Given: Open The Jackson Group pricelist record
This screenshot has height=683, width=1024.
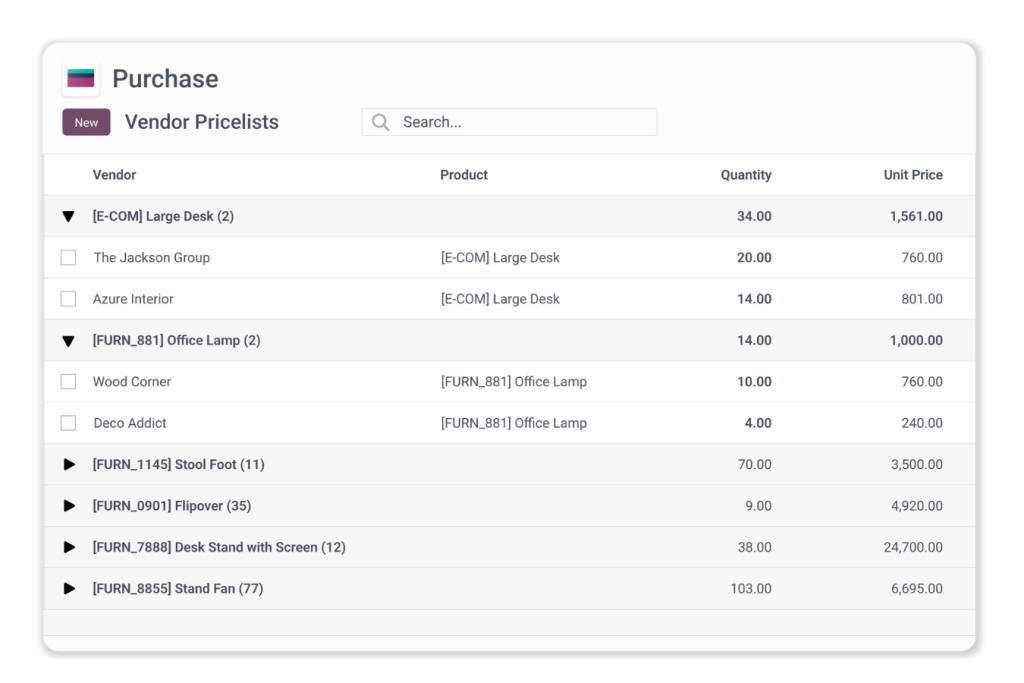Looking at the screenshot, I should [x=152, y=257].
